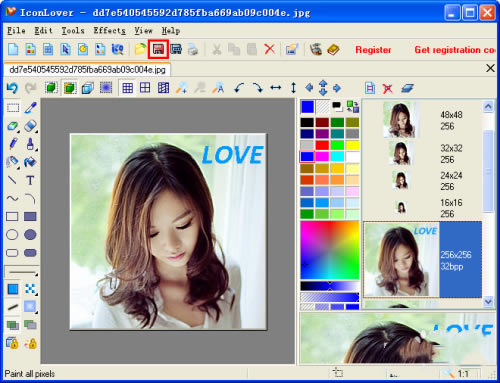Rotate image left with curved arrow
The height and width of the screenshot is (383, 500).
[x=239, y=88]
